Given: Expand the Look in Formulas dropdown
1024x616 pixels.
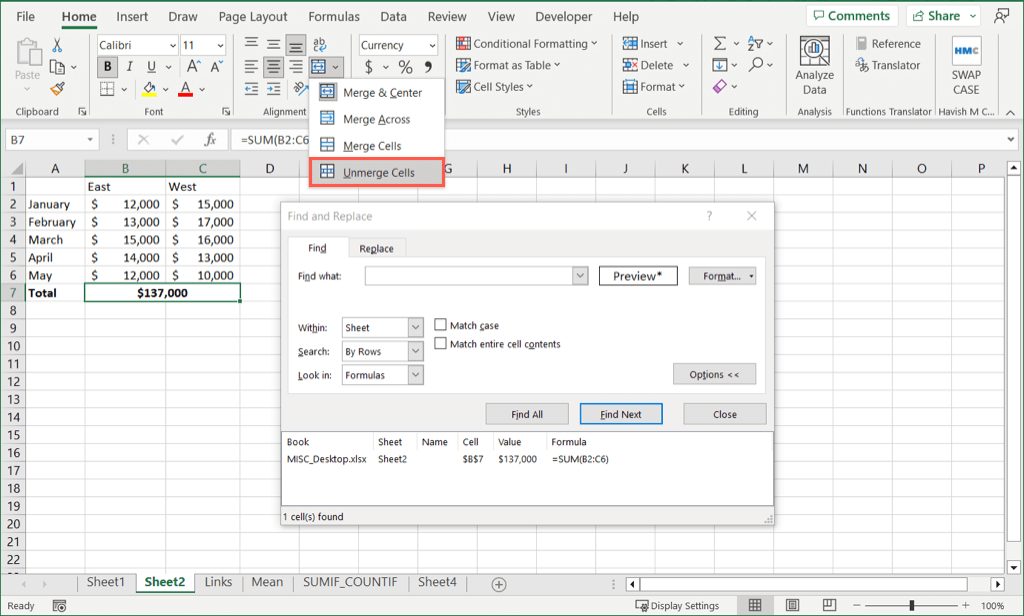Looking at the screenshot, I should (x=383, y=375).
